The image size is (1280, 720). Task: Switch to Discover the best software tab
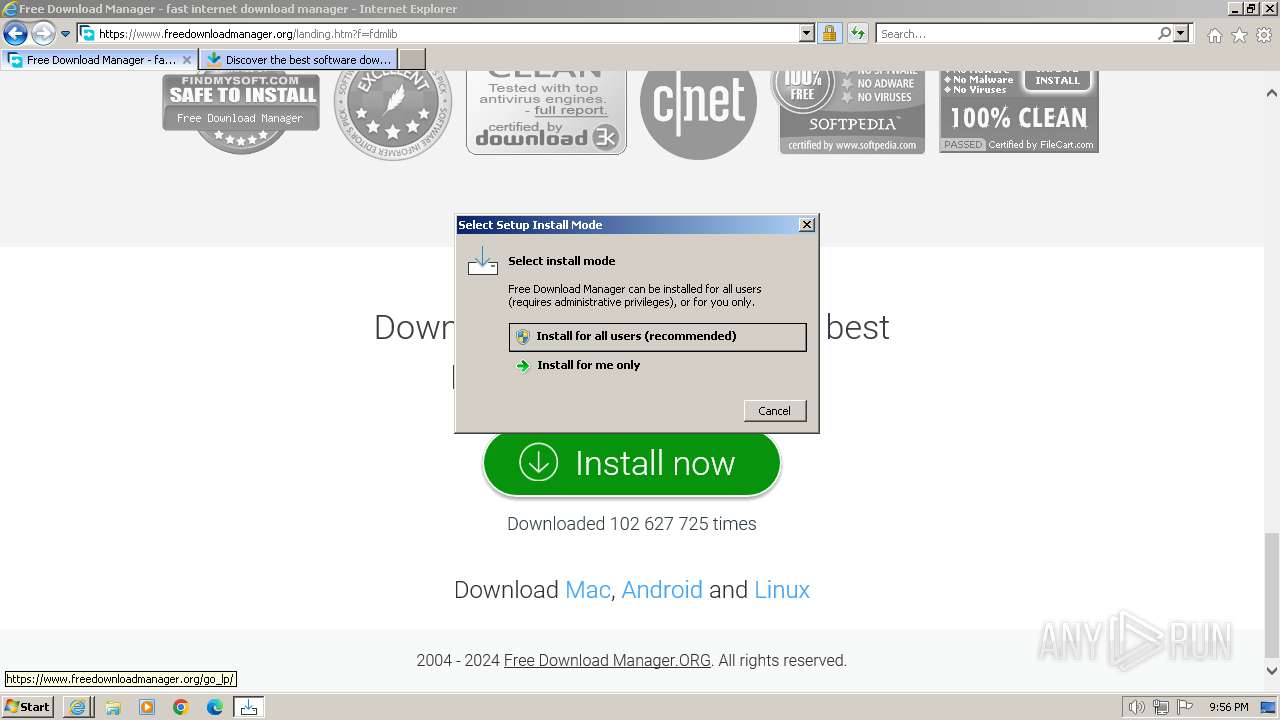click(x=300, y=60)
